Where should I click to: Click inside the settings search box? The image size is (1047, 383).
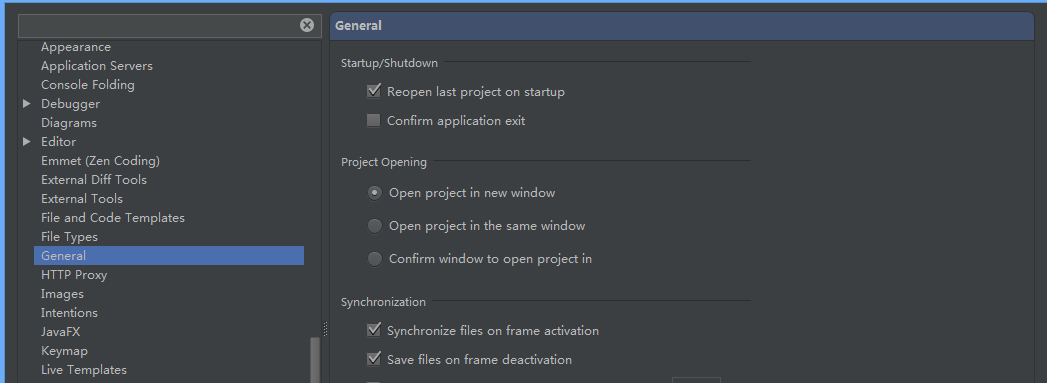click(159, 25)
